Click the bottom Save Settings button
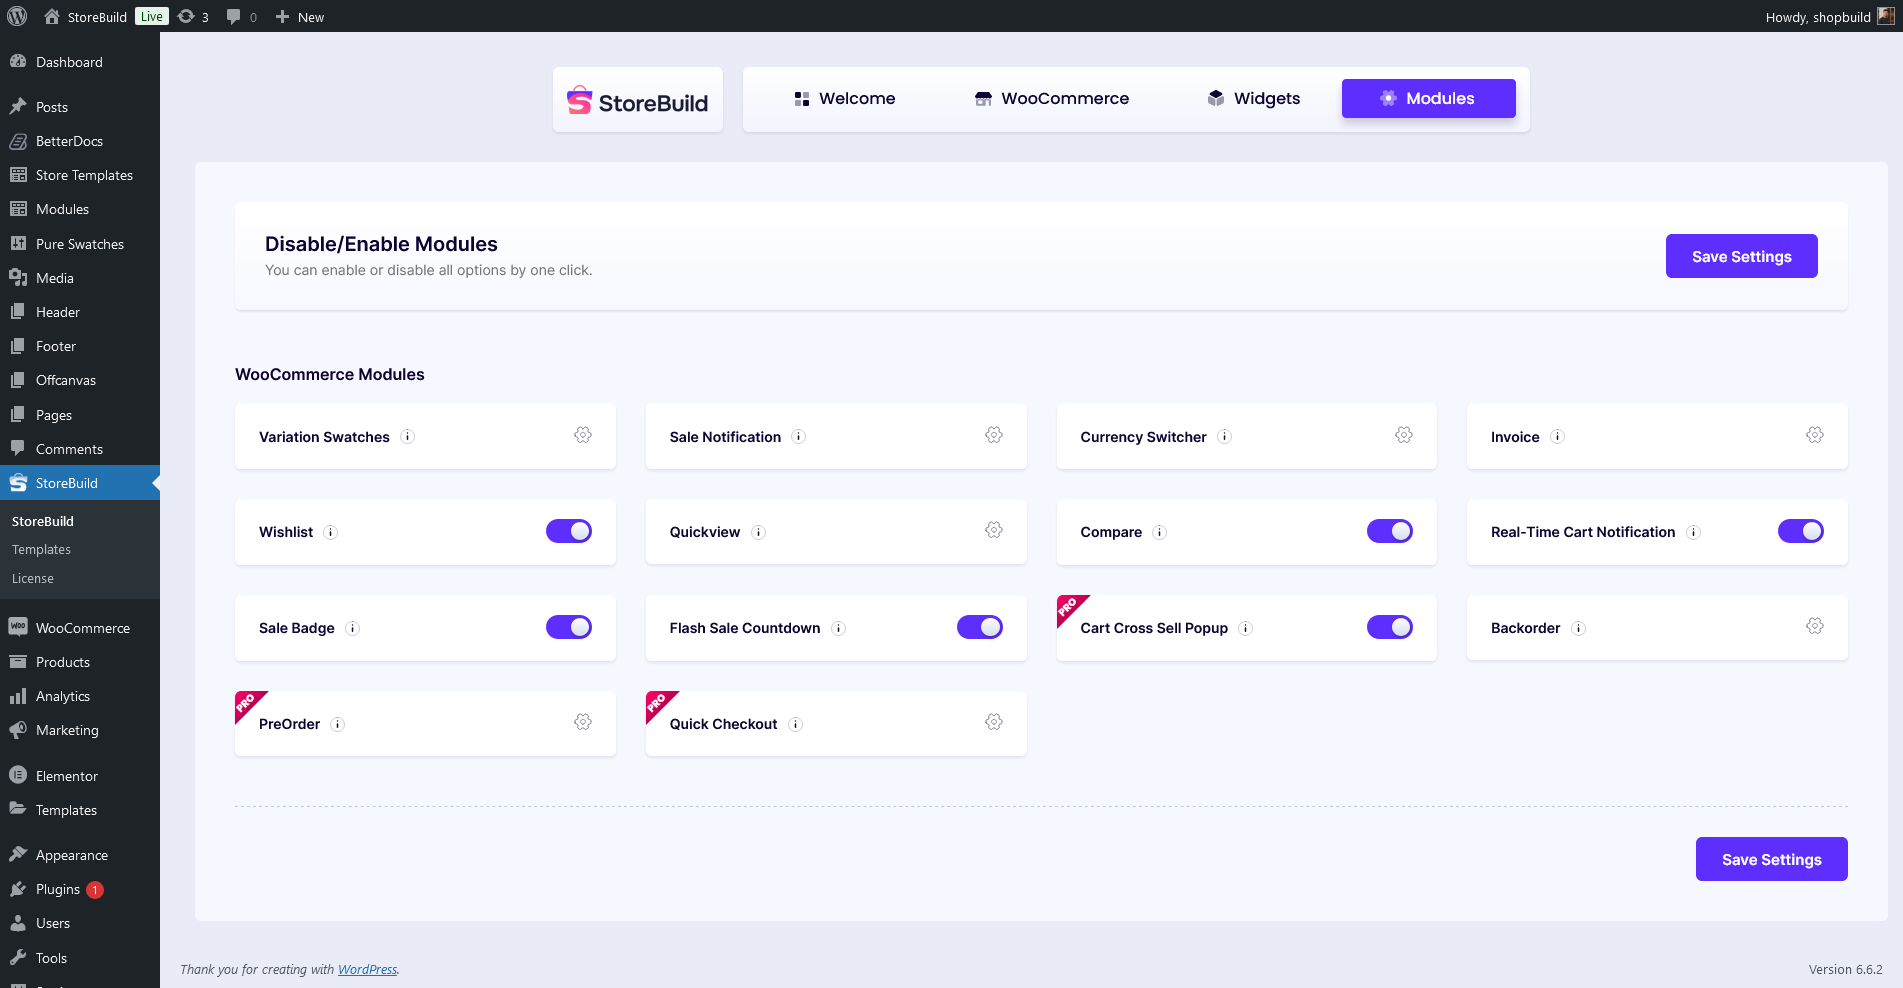This screenshot has height=988, width=1903. click(x=1772, y=859)
